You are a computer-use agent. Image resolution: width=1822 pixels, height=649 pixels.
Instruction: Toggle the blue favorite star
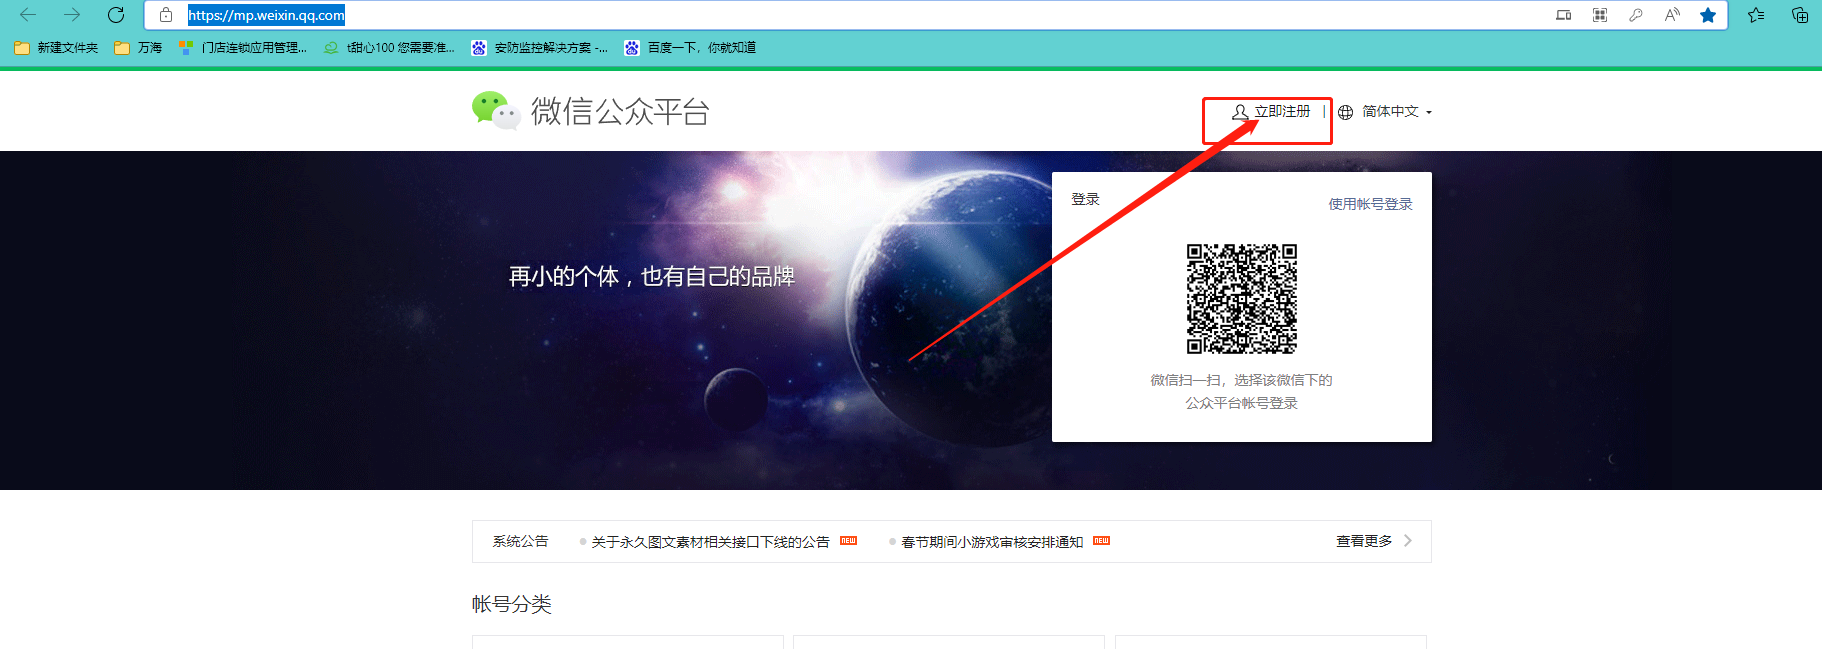click(x=1708, y=15)
